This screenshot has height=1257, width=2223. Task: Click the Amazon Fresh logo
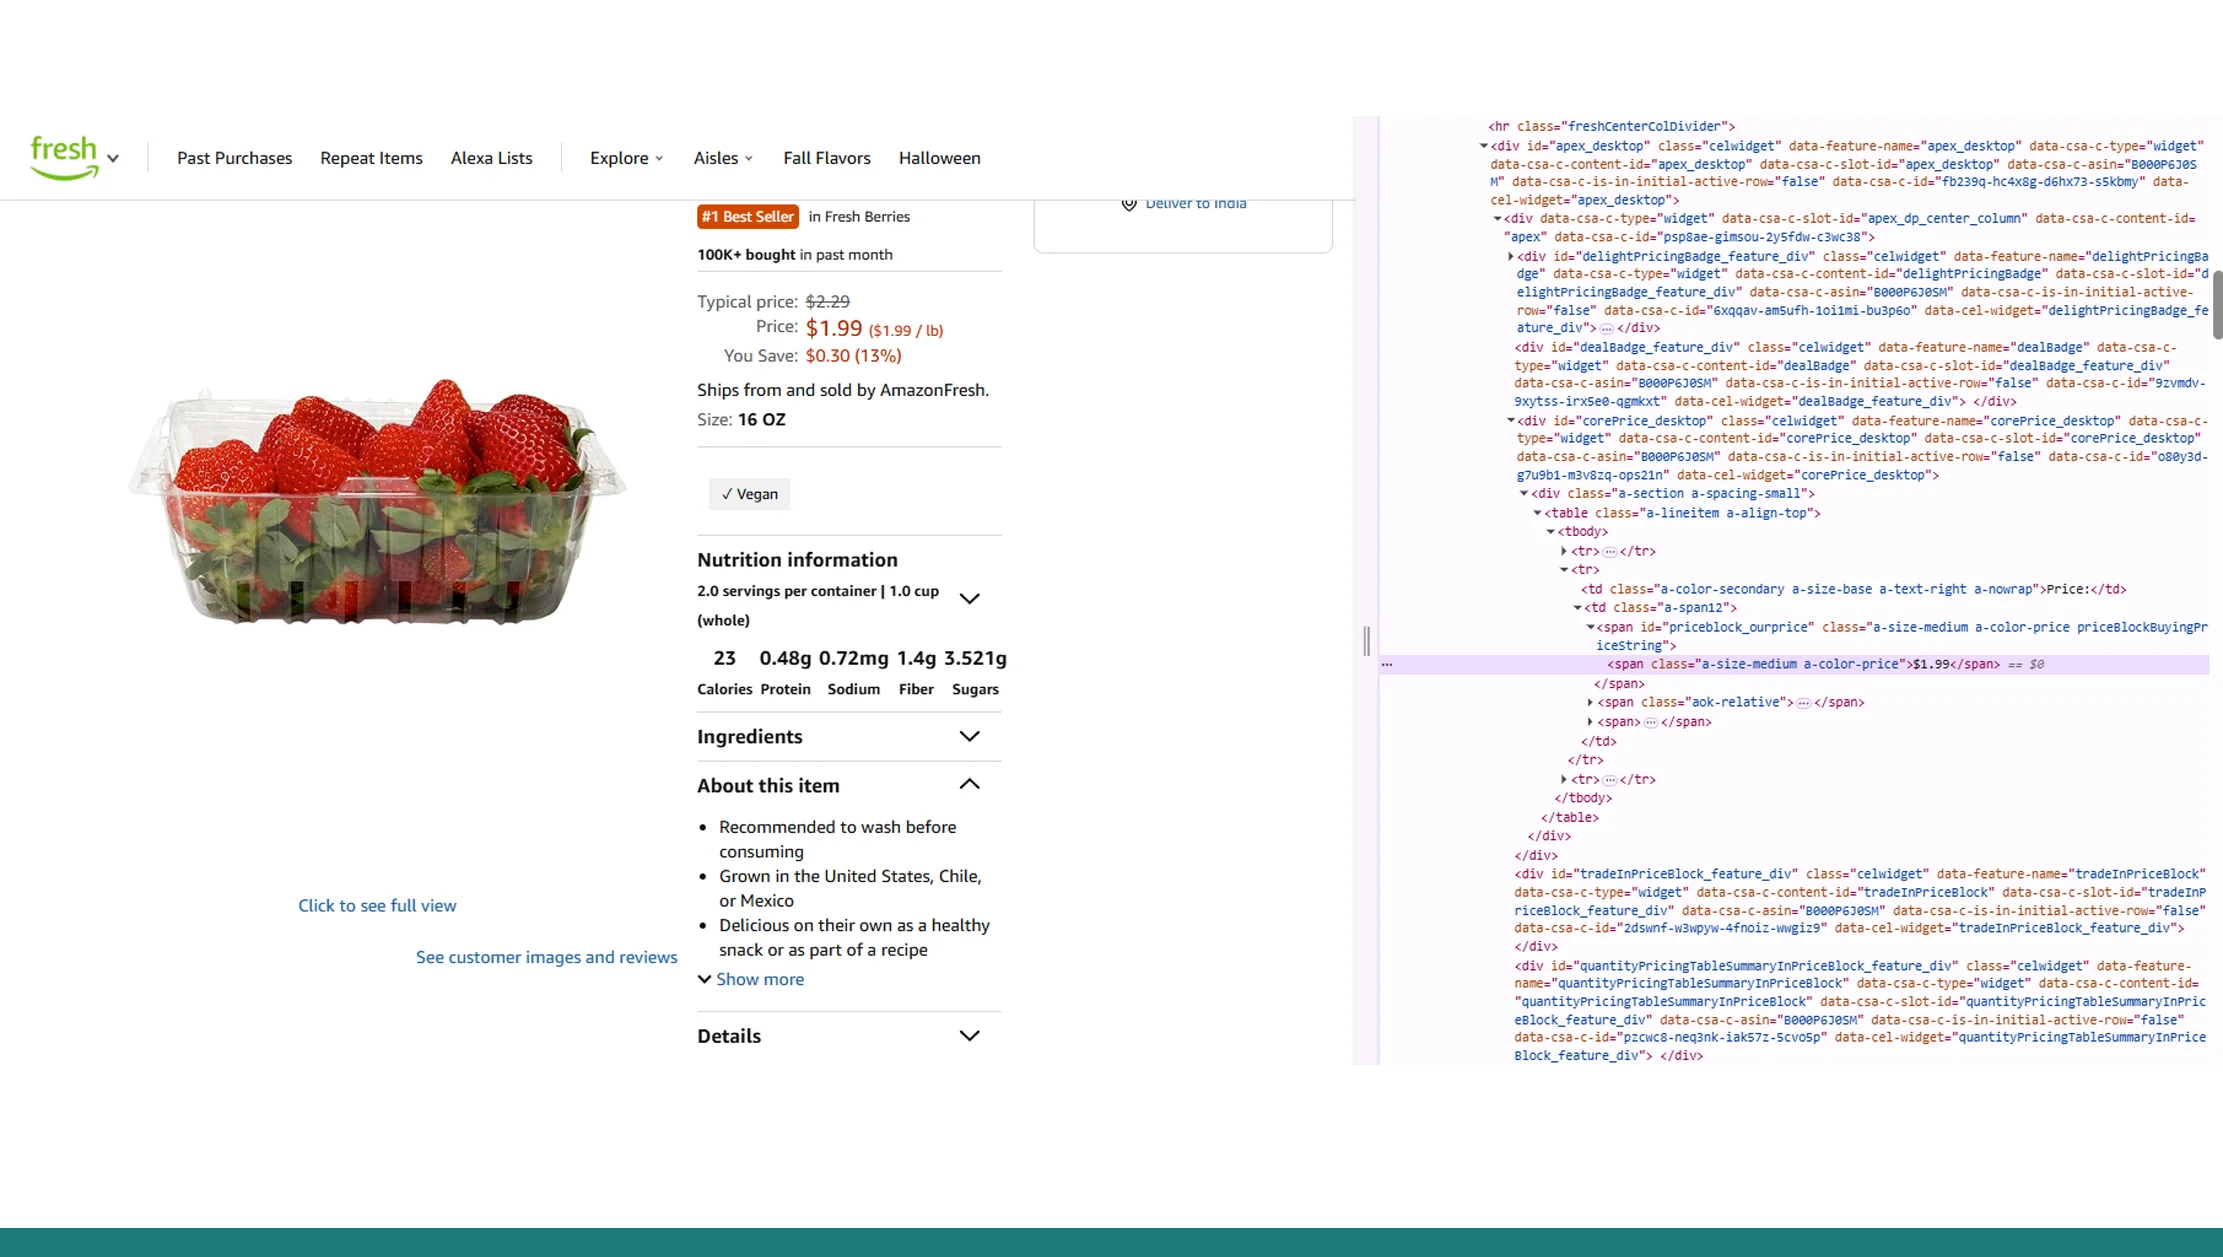(x=63, y=155)
